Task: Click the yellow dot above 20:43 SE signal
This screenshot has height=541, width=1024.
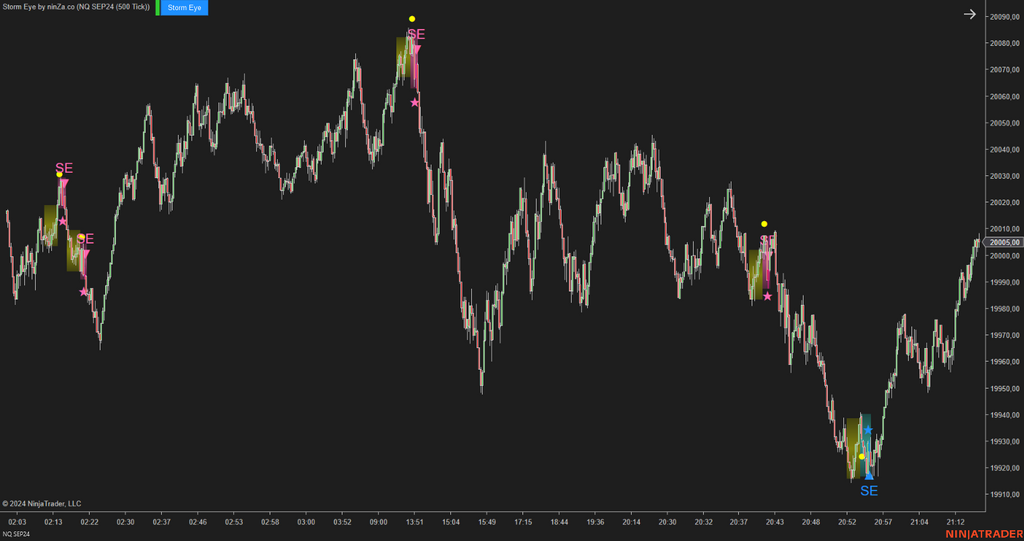Action: click(x=764, y=224)
